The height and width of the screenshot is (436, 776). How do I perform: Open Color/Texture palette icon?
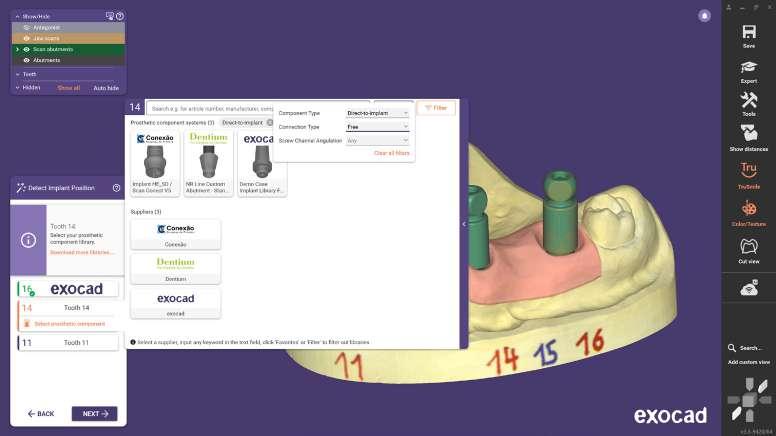749,208
